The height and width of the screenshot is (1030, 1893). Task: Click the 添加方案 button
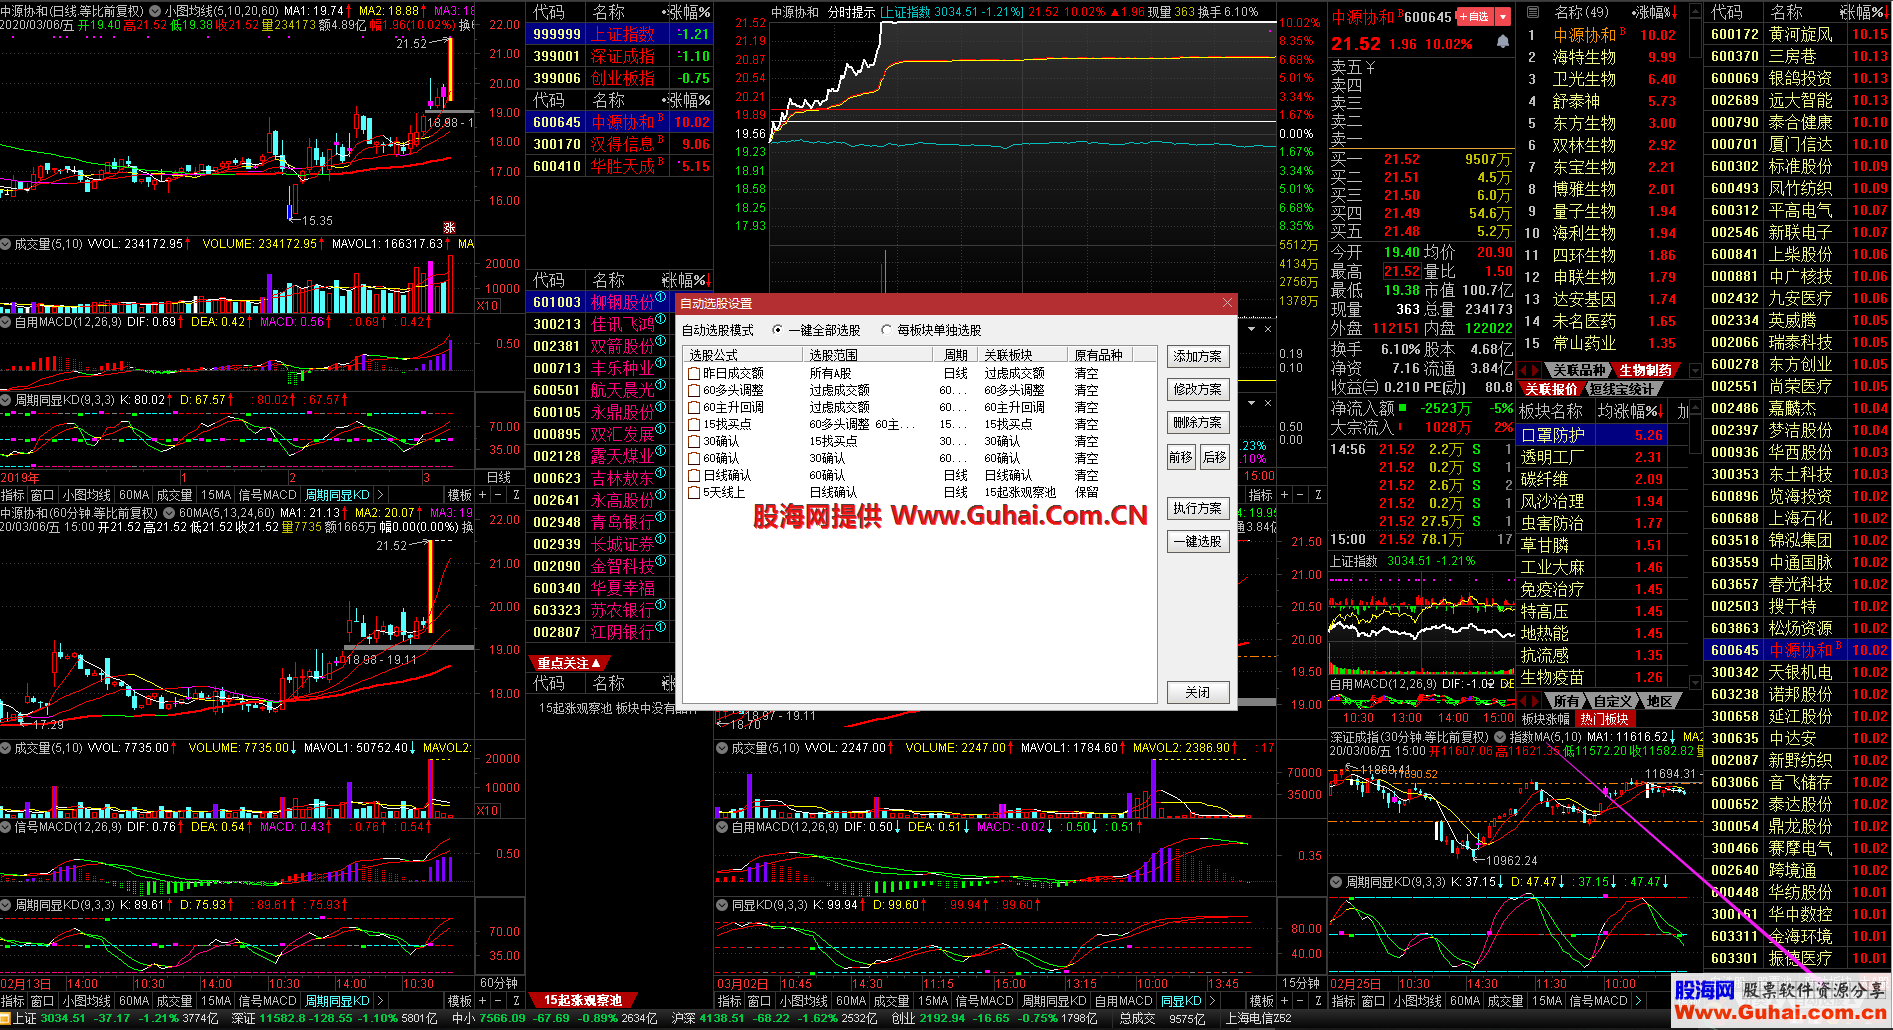tap(1198, 356)
